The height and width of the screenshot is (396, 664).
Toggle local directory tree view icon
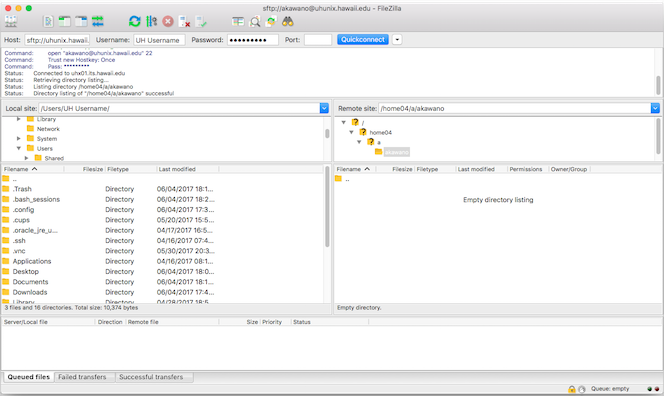(x=64, y=21)
